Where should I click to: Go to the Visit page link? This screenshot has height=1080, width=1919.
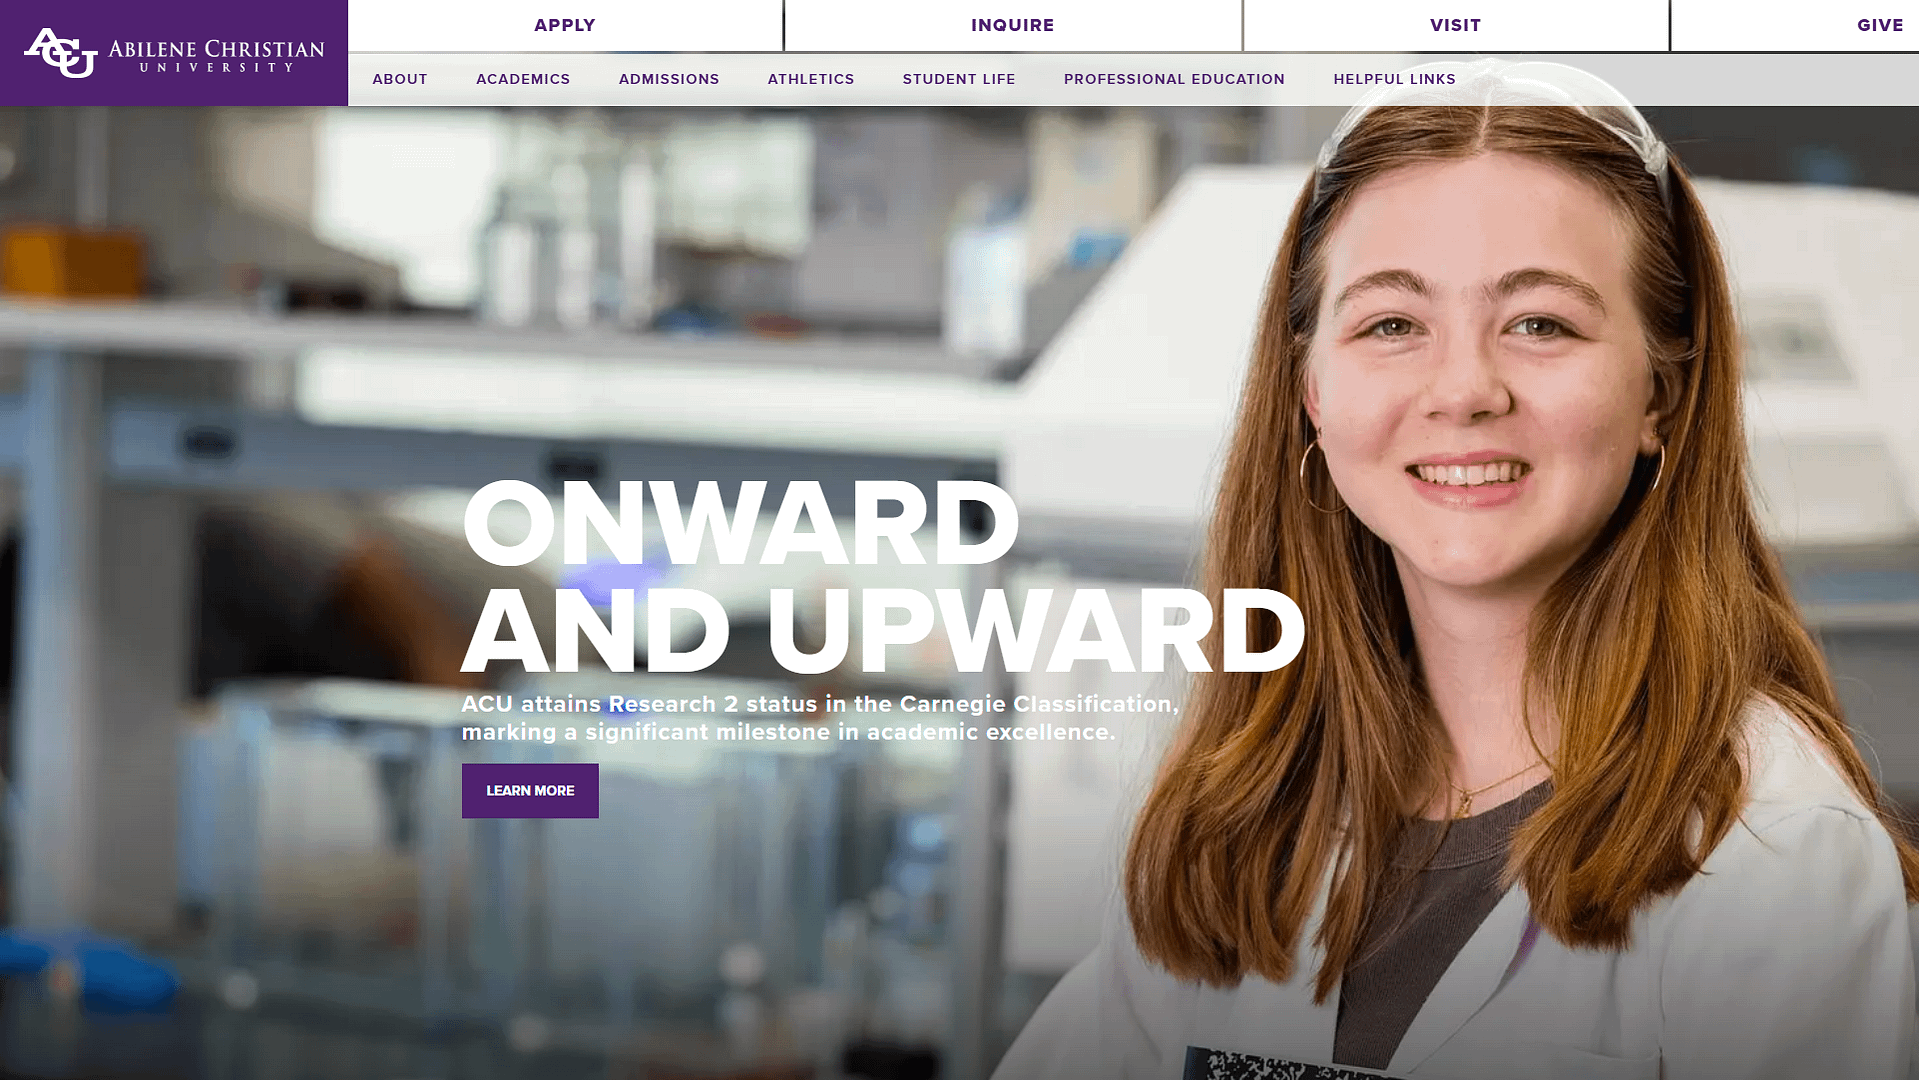click(1456, 25)
